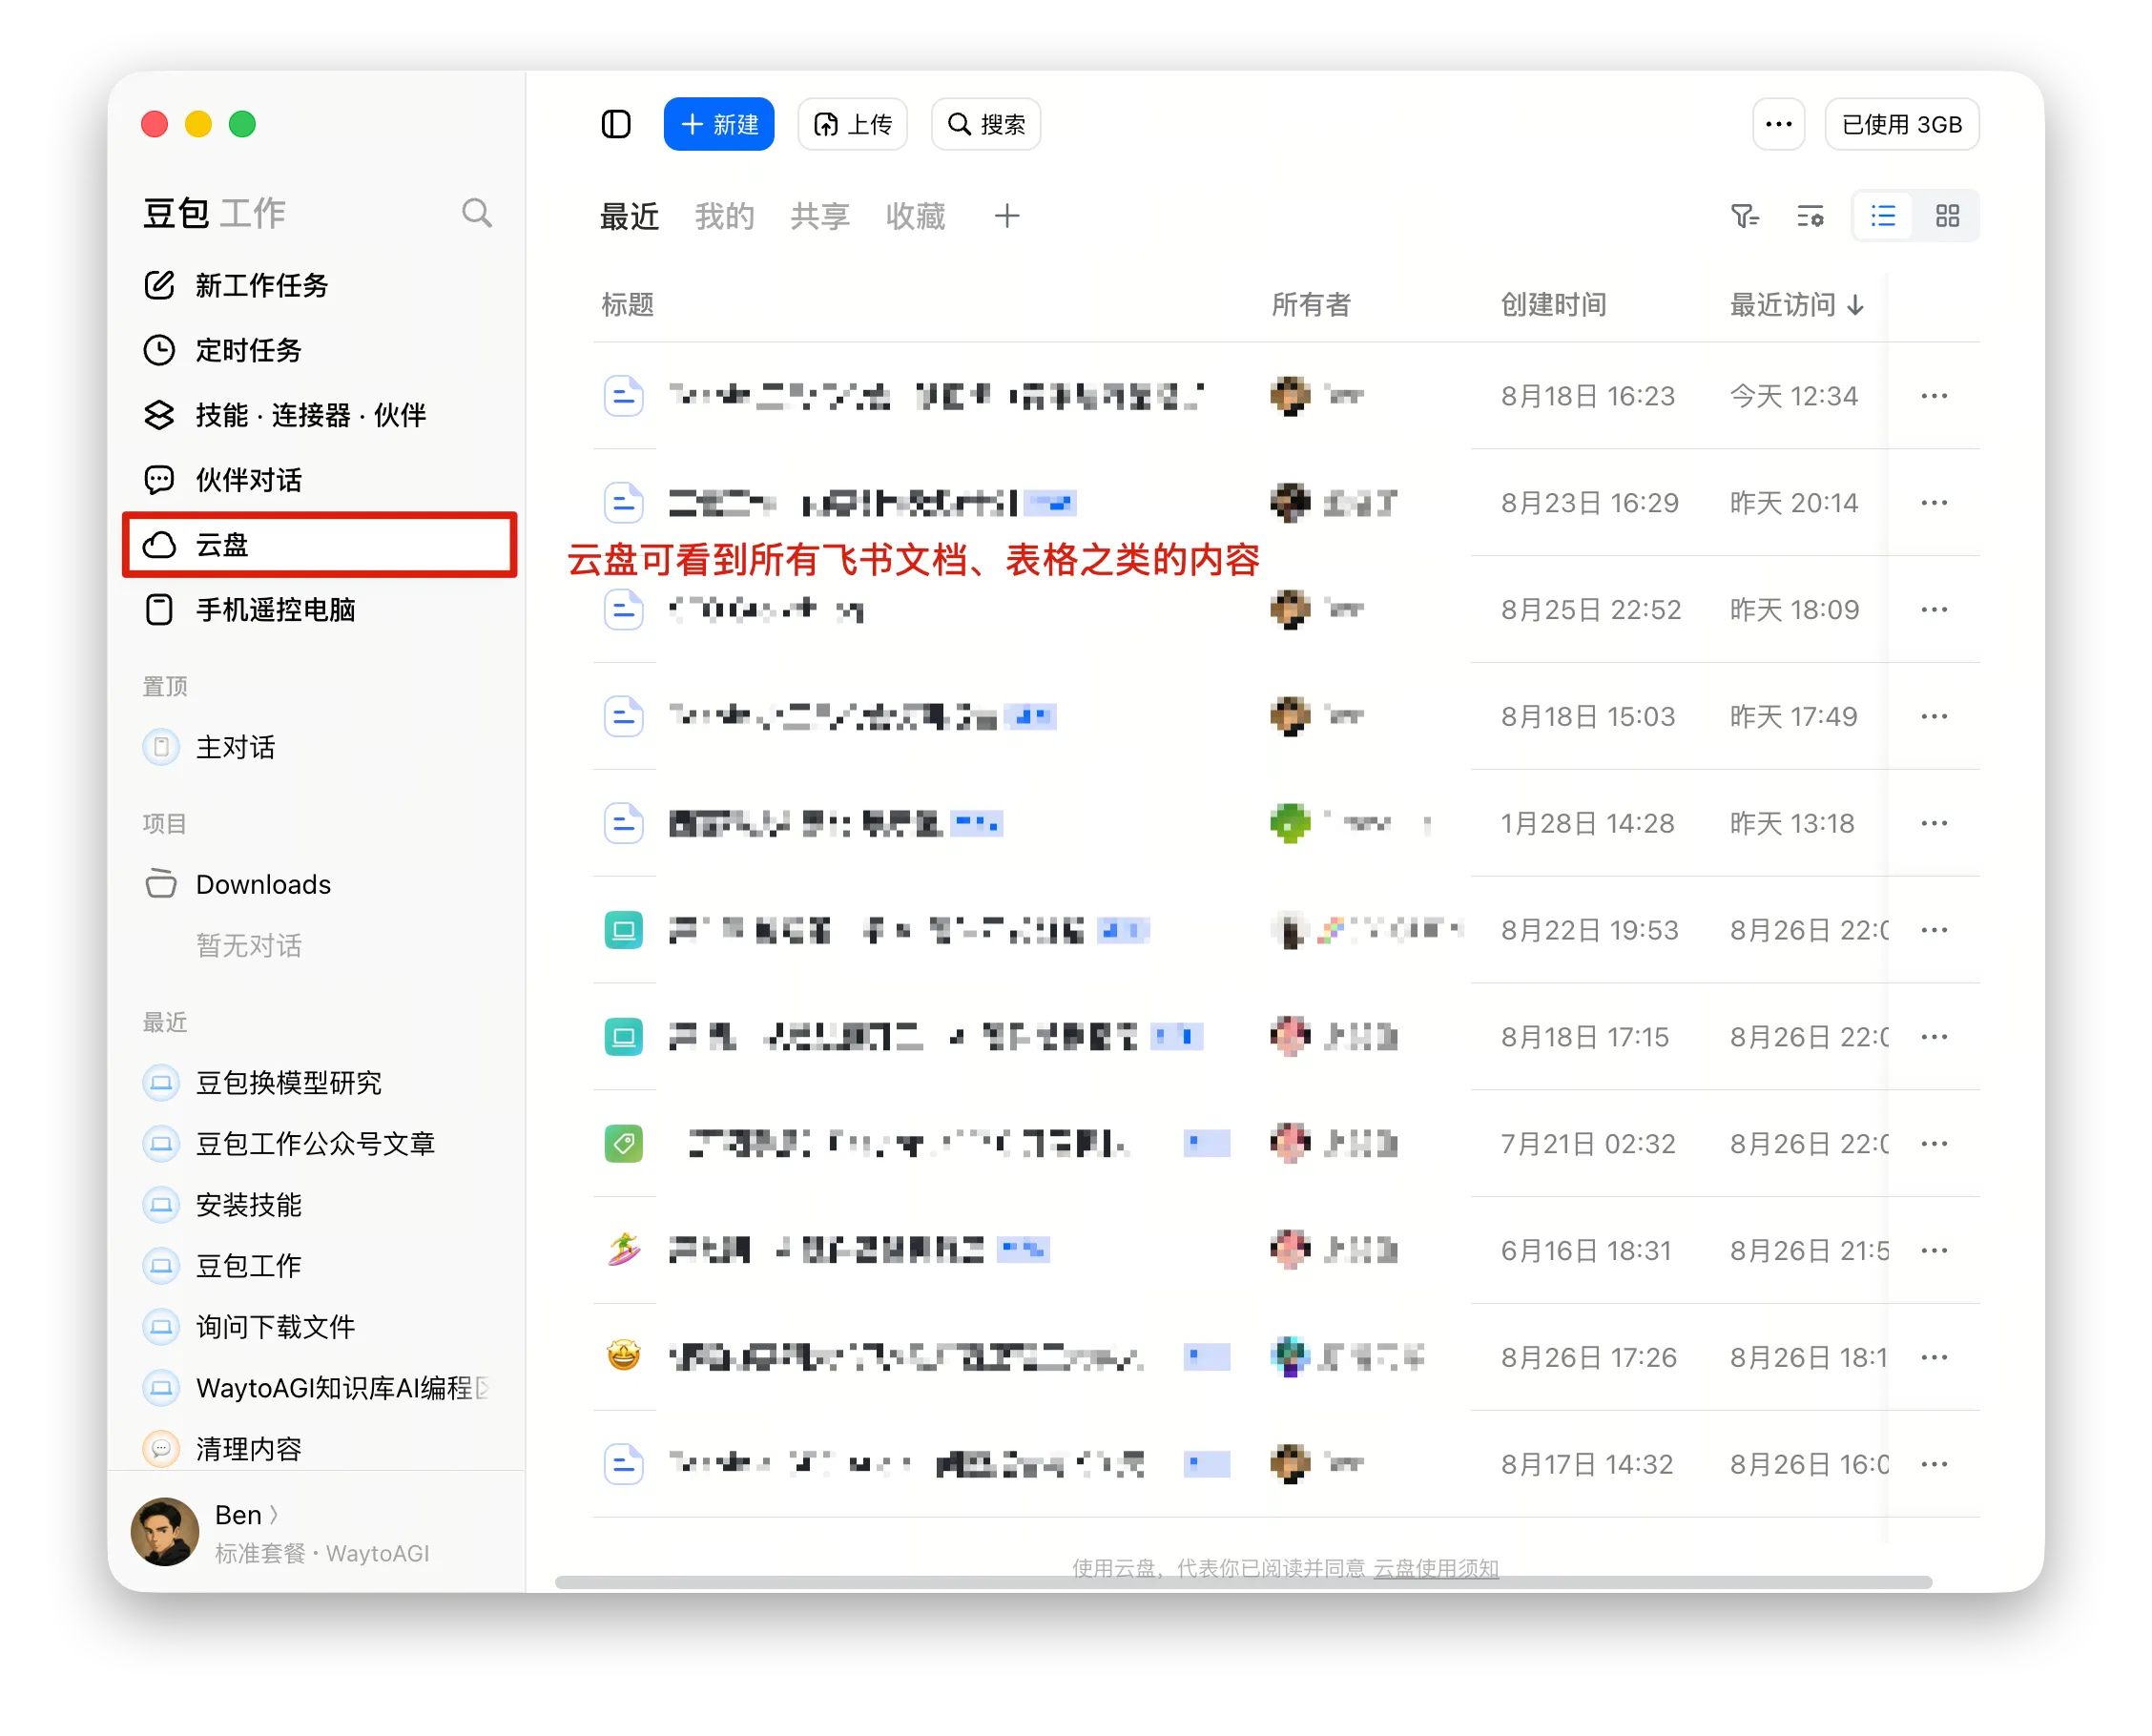
Task: Open 新工作任务 in the sidebar
Action: coord(320,286)
